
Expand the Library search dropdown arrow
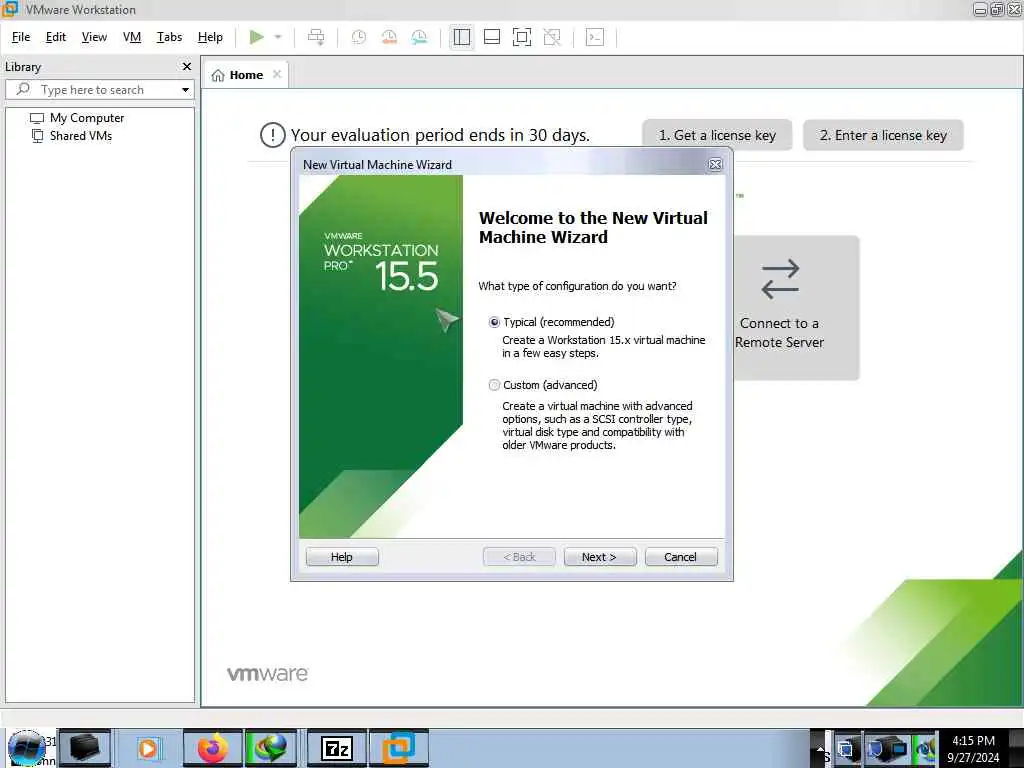[x=185, y=89]
